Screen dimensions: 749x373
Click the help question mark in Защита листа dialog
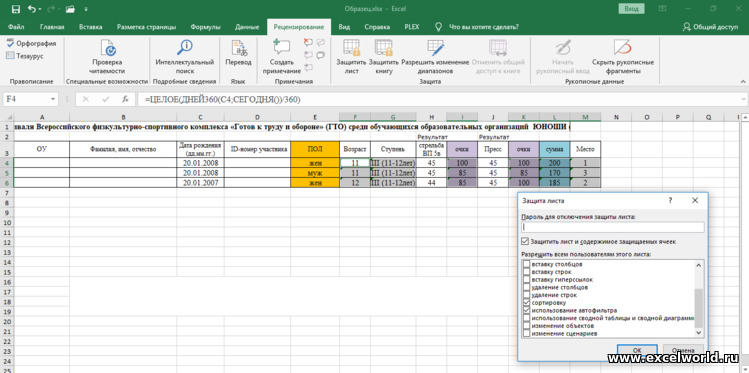(670, 201)
